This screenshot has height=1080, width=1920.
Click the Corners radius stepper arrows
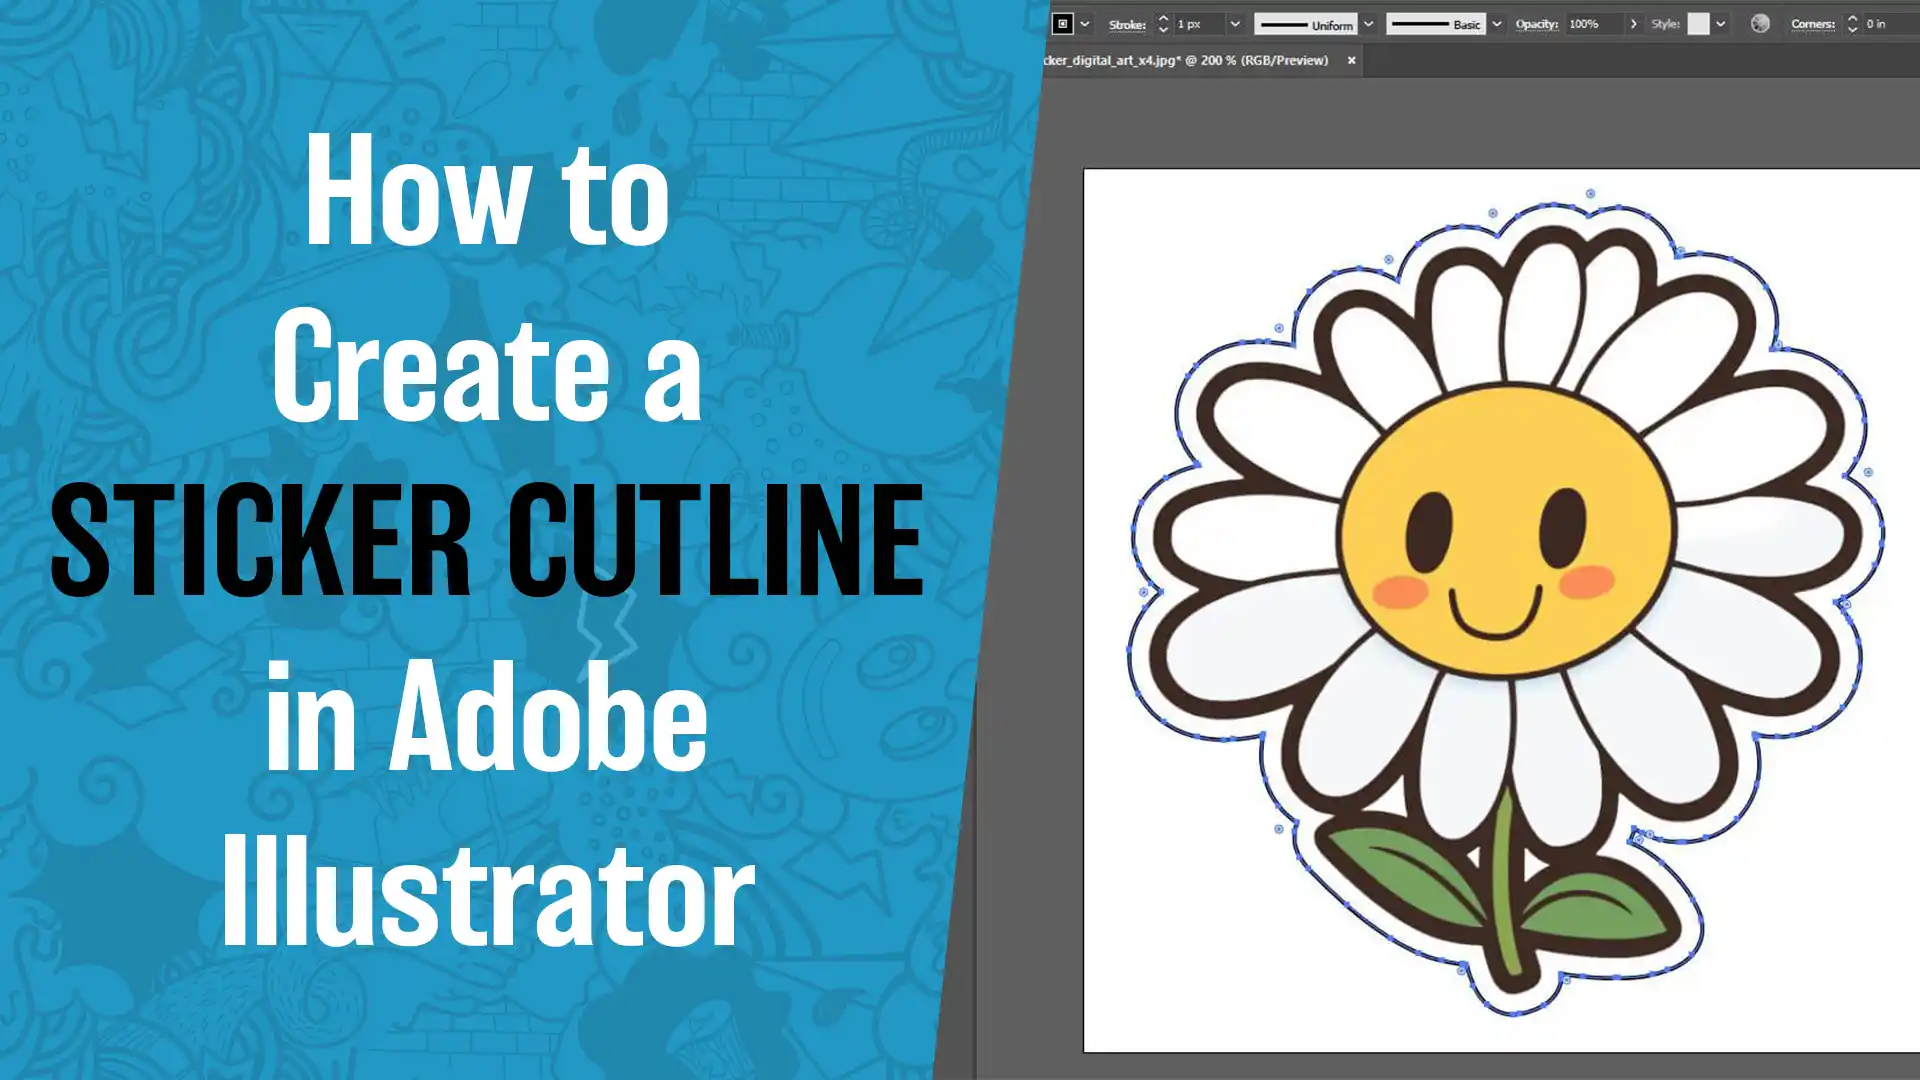1852,24
